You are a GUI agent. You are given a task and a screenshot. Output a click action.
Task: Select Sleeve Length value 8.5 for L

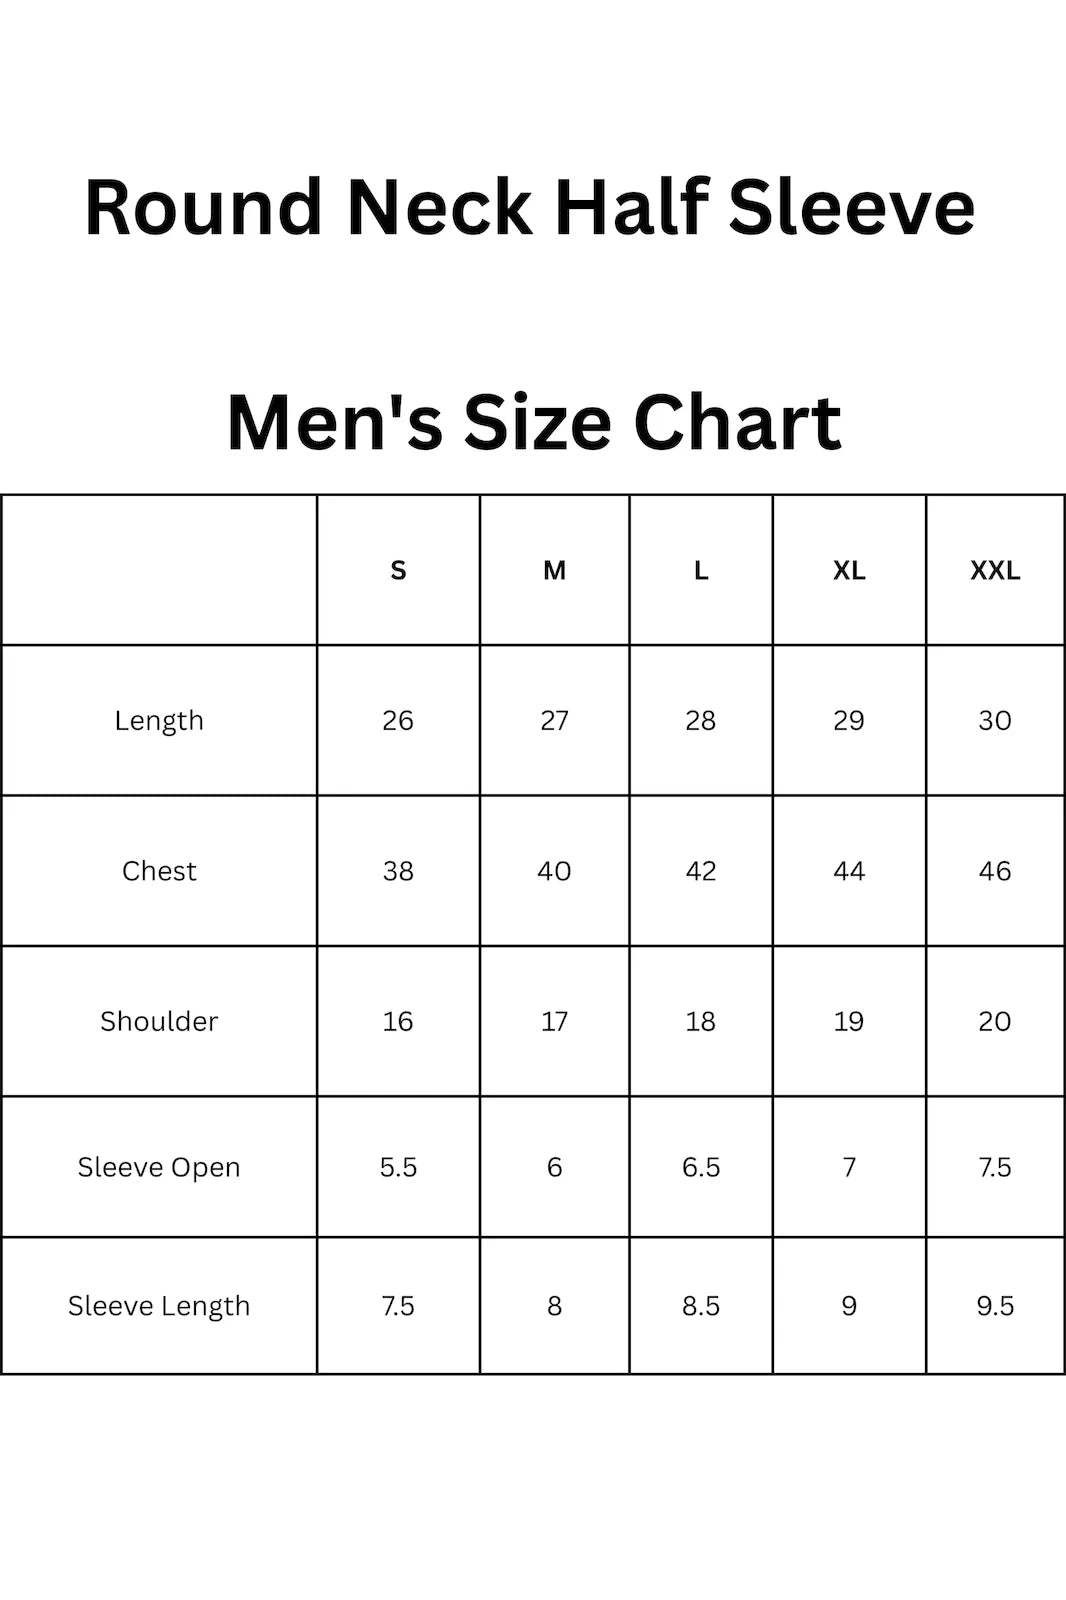pyautogui.click(x=701, y=1306)
